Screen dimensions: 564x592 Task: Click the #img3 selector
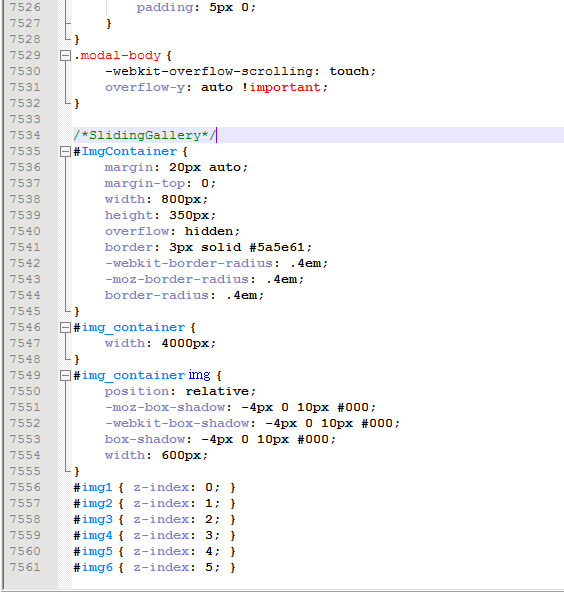pyautogui.click(x=93, y=519)
